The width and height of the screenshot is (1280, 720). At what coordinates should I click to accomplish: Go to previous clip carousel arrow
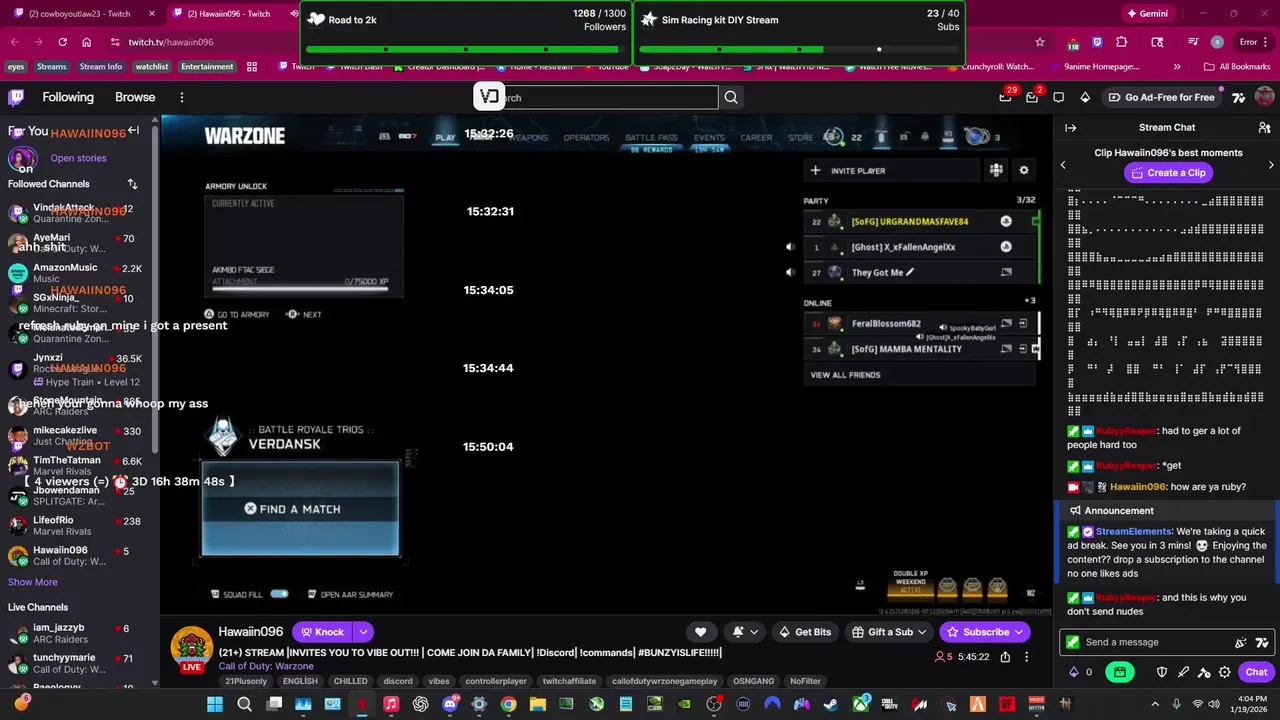click(x=1063, y=165)
